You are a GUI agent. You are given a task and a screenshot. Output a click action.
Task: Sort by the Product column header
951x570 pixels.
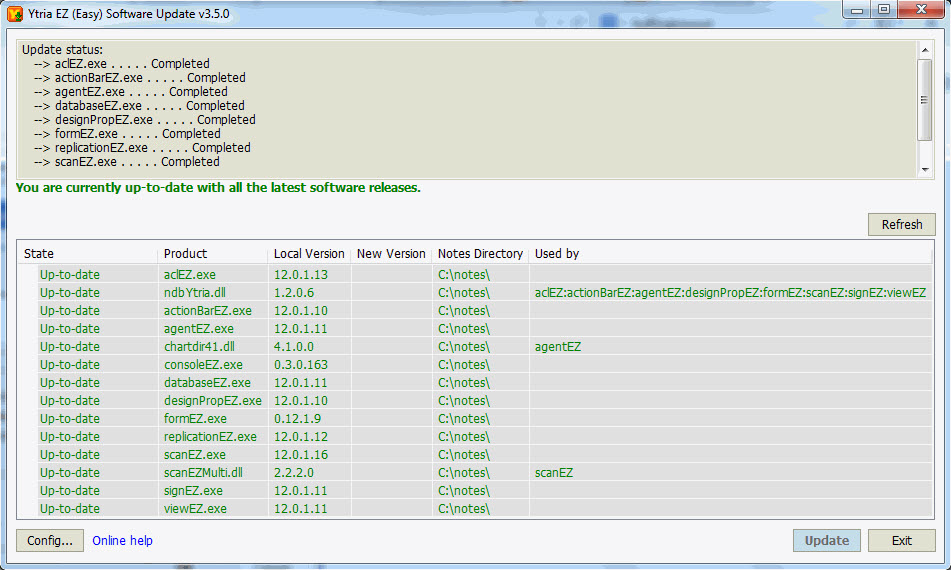pyautogui.click(x=186, y=253)
